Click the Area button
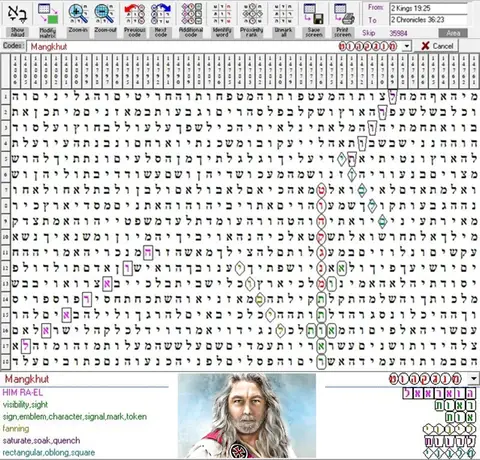Screen dimensions: 480x460 point(453,33)
